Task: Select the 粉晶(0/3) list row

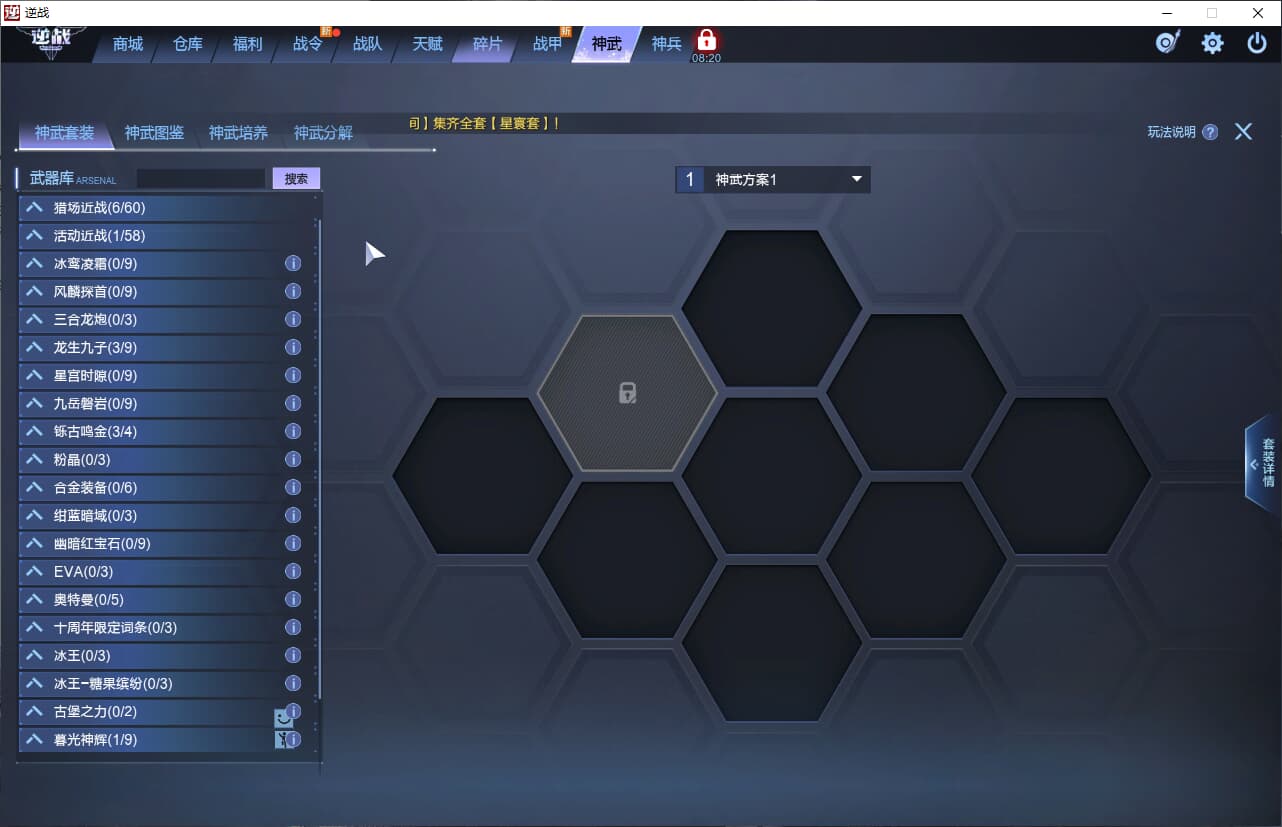Action: [167, 460]
